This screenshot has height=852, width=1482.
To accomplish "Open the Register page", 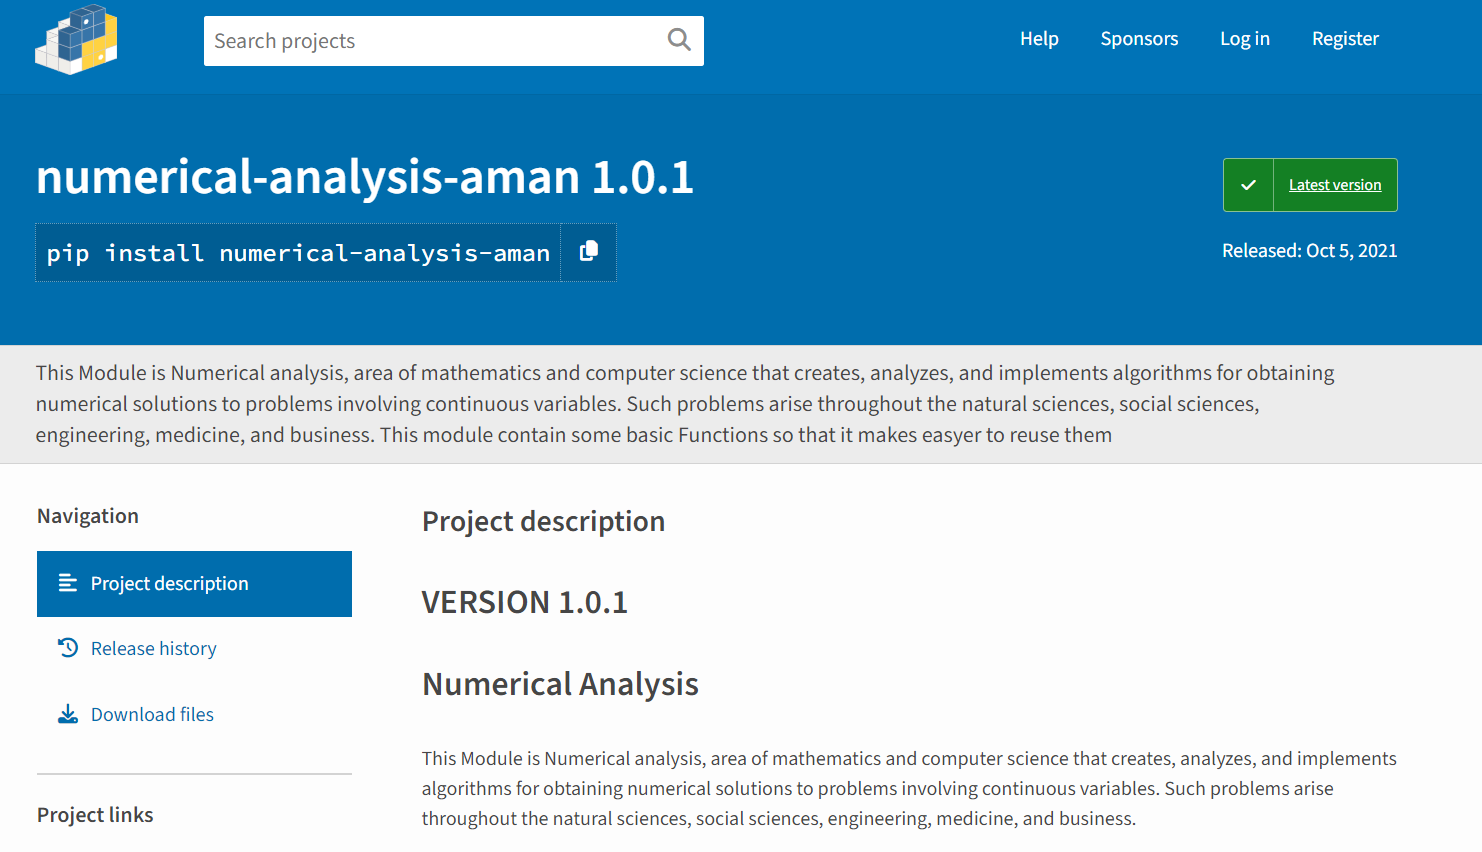I will coord(1345,39).
